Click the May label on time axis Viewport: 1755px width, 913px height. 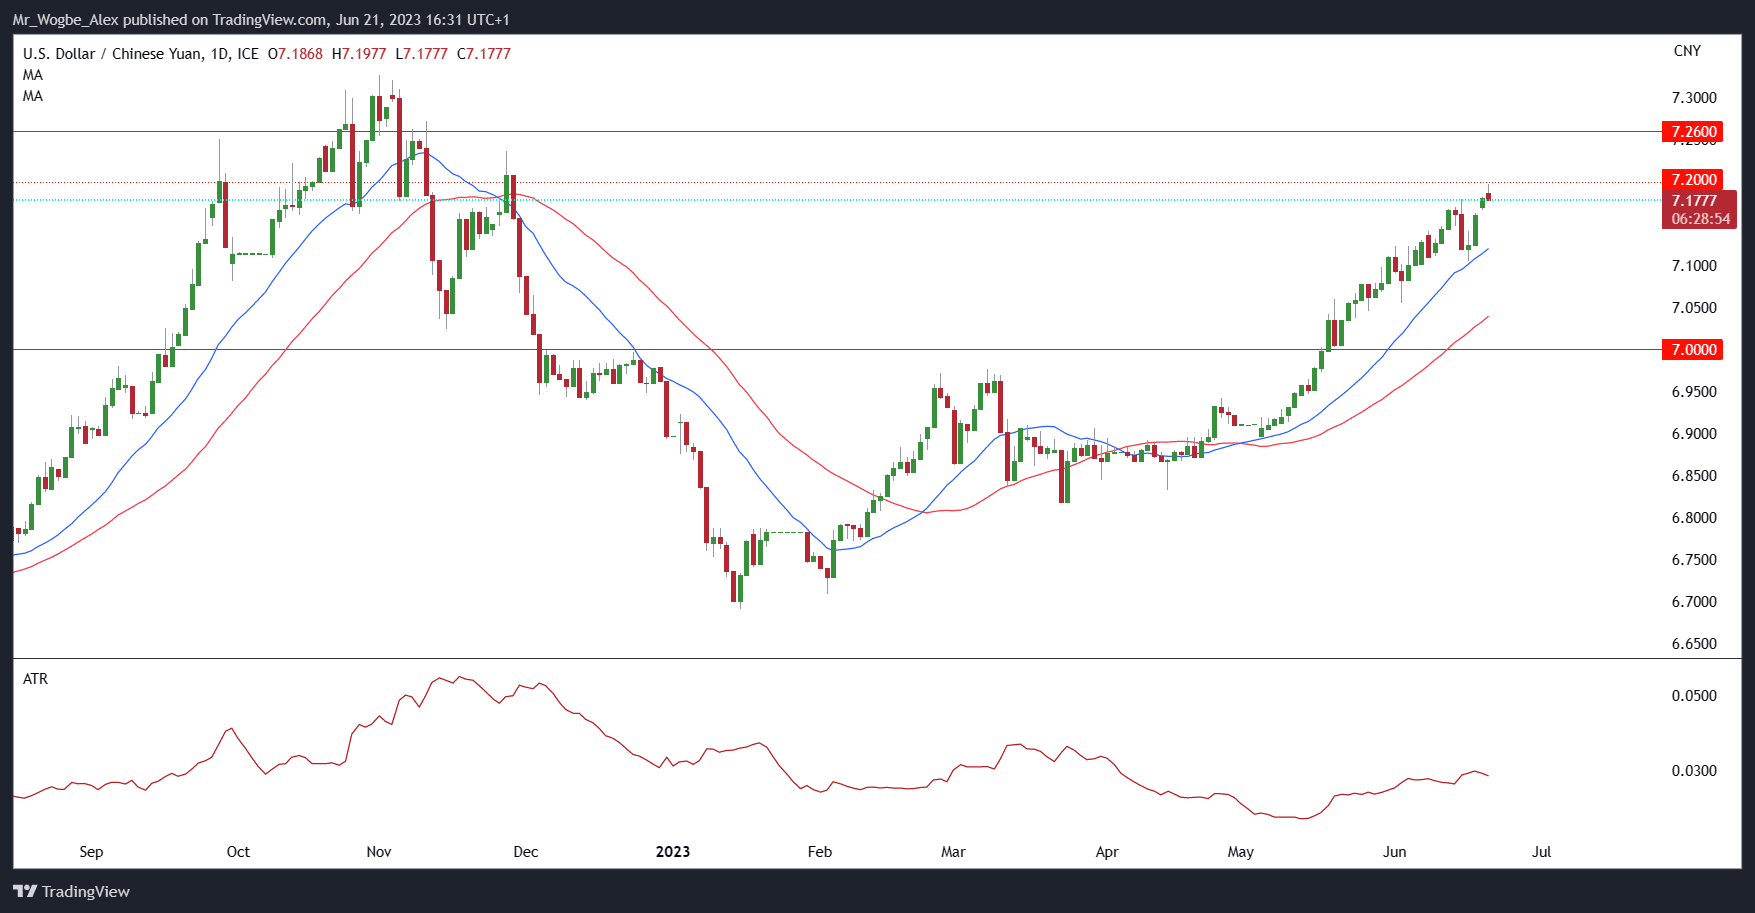(1240, 852)
